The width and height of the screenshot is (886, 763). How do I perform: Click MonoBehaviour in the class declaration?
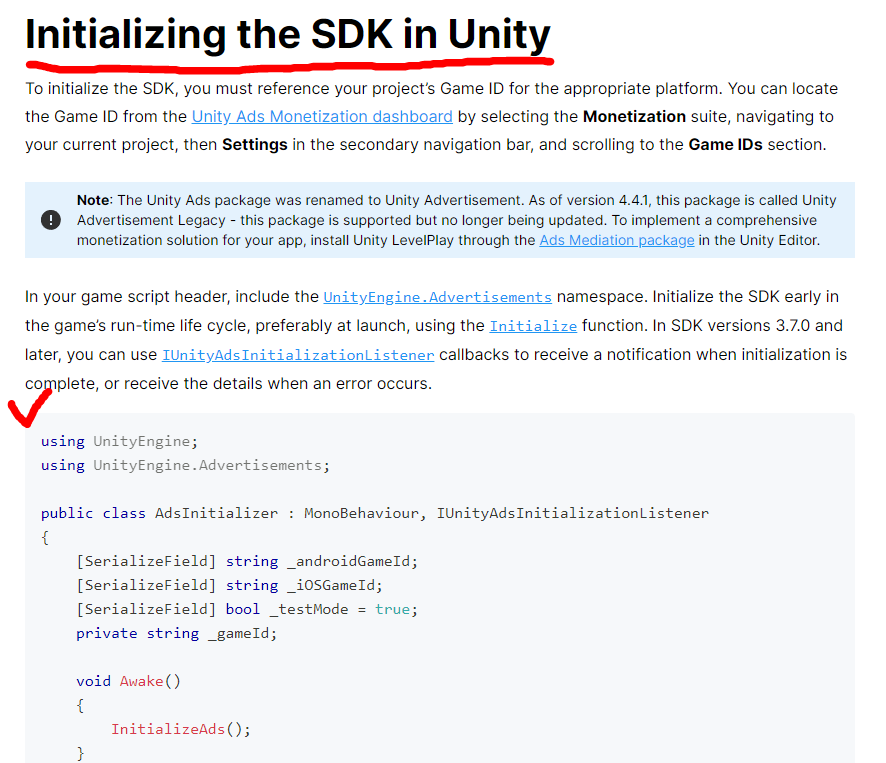pos(362,513)
